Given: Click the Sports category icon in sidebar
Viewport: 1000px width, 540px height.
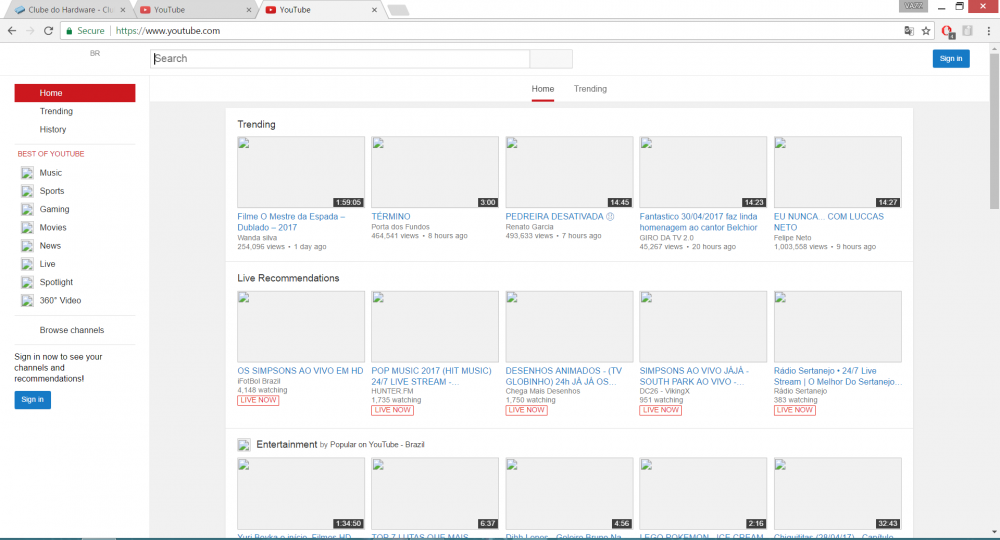Looking at the screenshot, I should coord(27,191).
